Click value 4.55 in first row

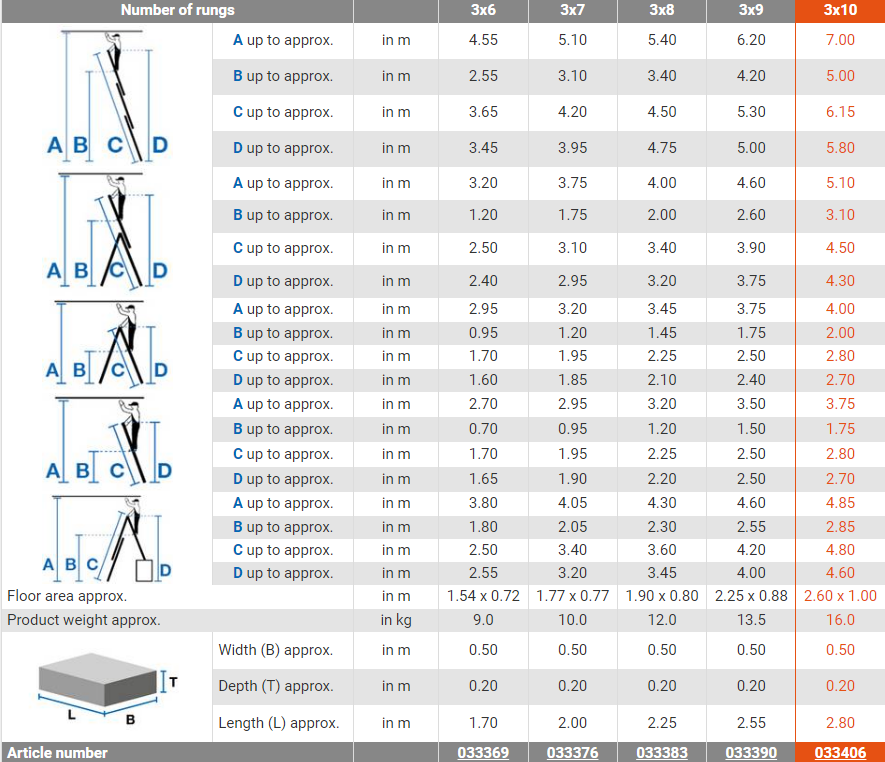(483, 40)
